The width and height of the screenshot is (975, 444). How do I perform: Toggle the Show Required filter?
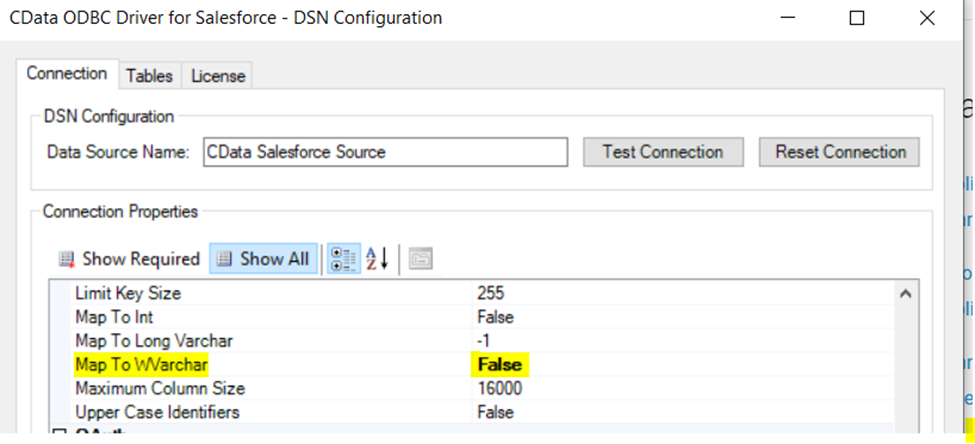click(x=129, y=259)
